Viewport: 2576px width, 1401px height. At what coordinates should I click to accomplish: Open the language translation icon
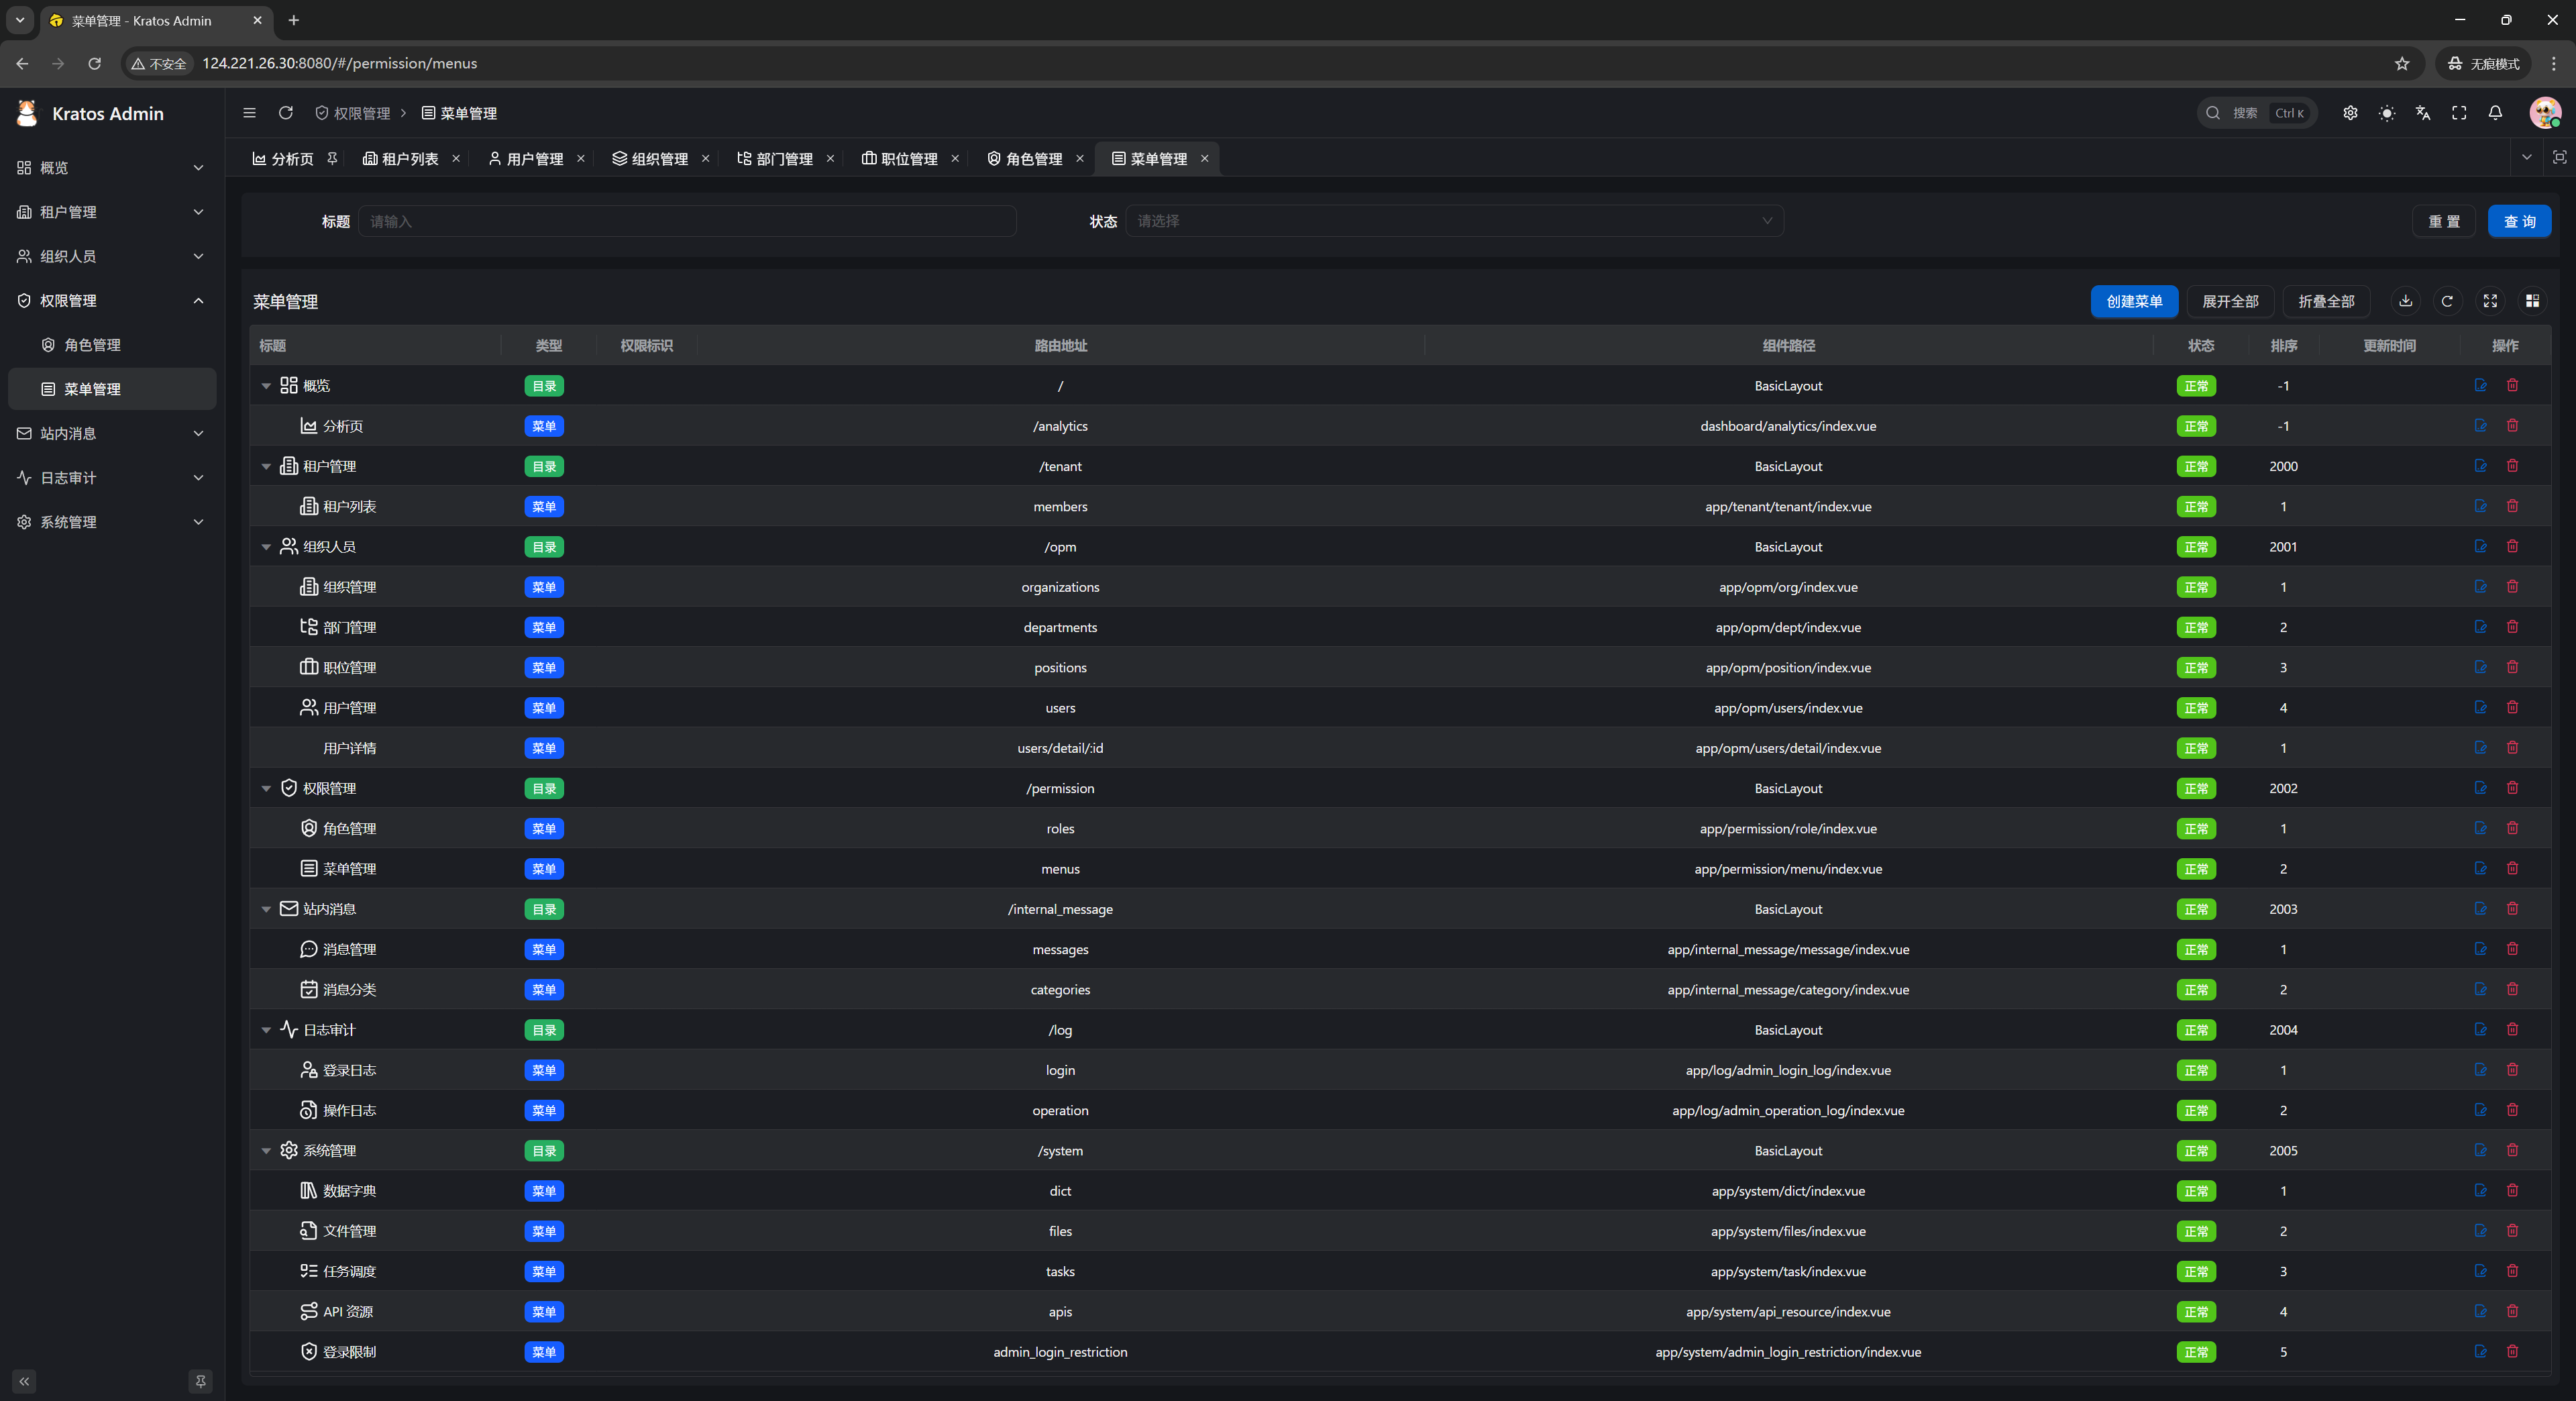2423,113
